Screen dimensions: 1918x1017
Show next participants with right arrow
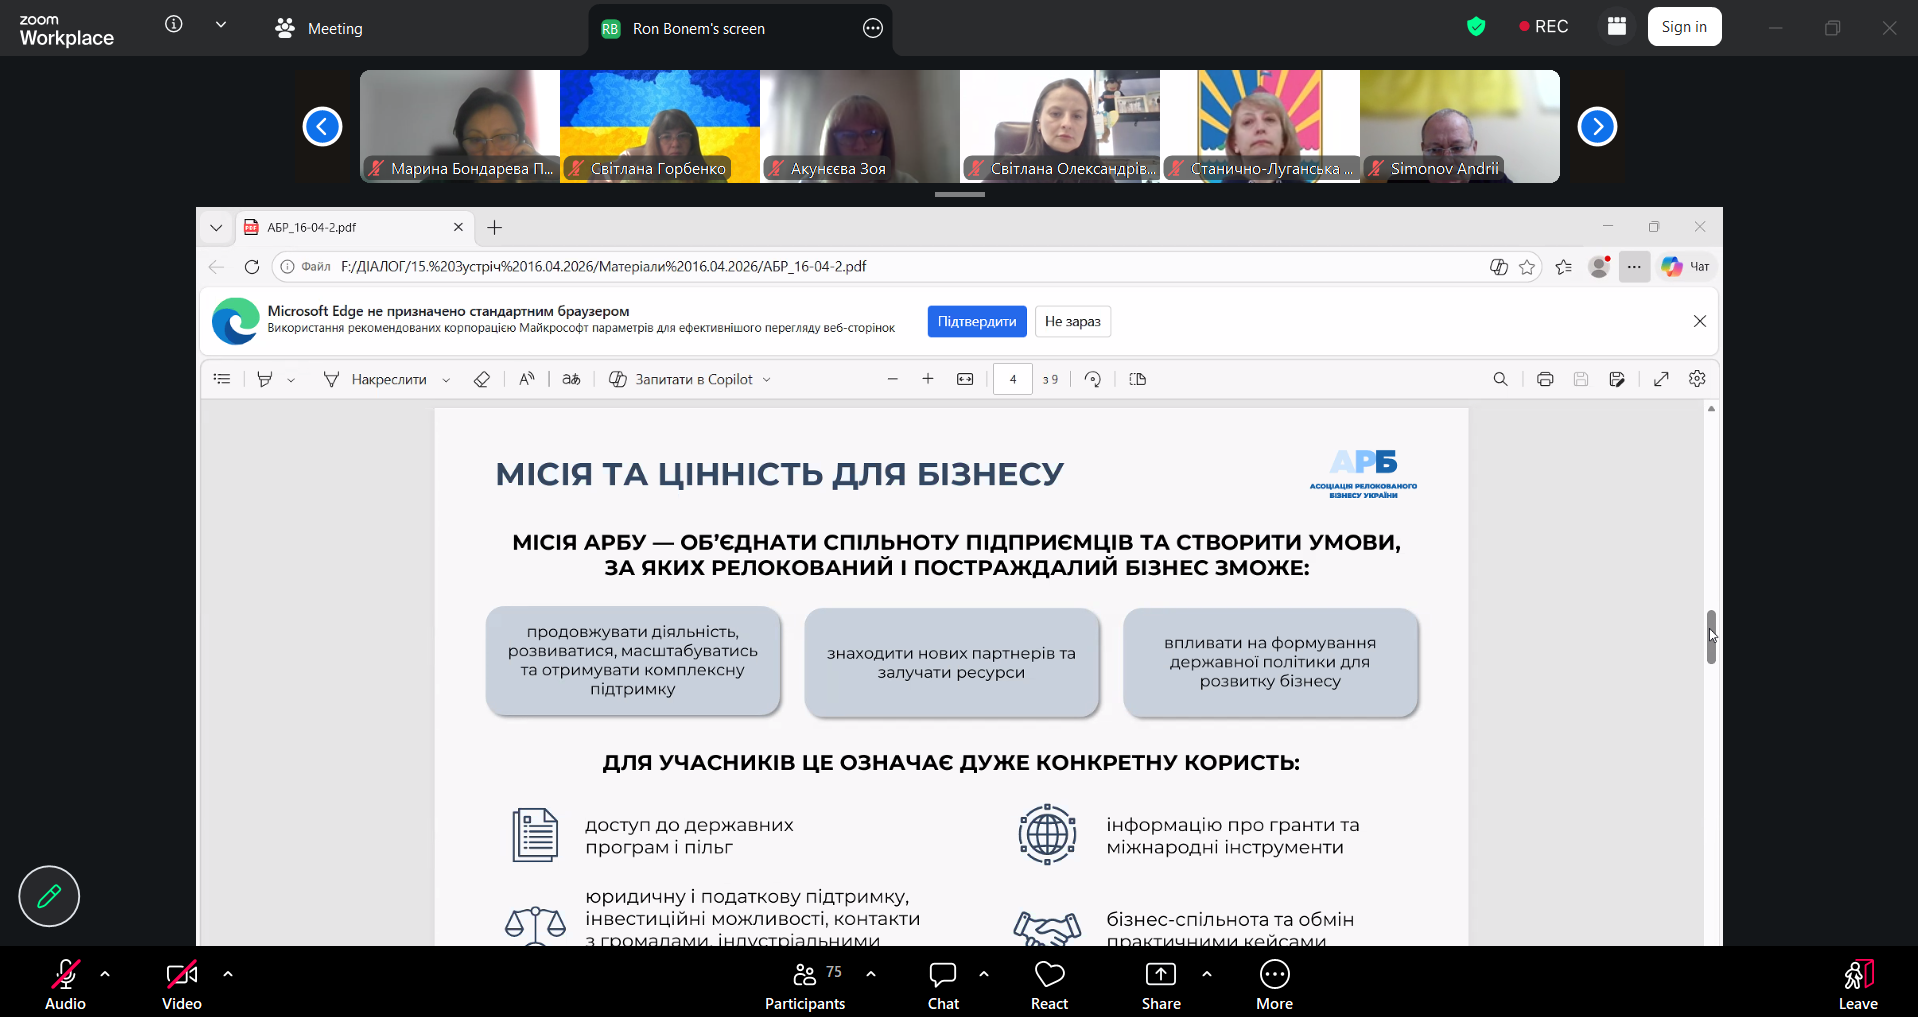click(x=1597, y=127)
